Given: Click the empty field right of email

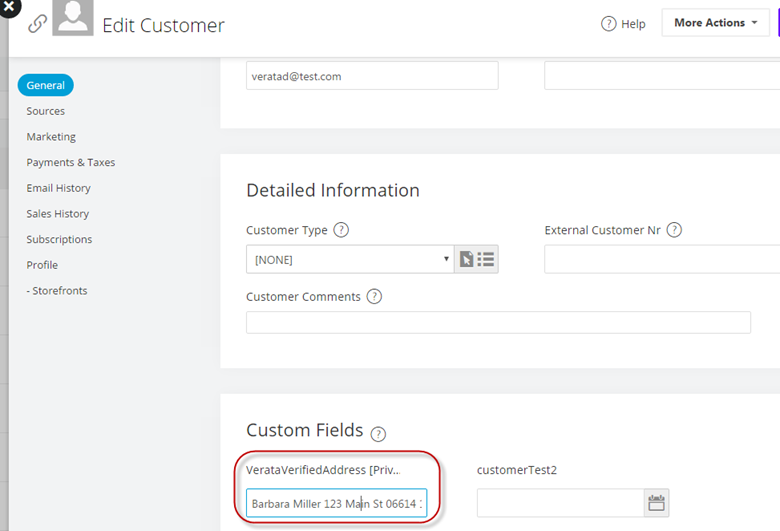Looking at the screenshot, I should [x=662, y=76].
